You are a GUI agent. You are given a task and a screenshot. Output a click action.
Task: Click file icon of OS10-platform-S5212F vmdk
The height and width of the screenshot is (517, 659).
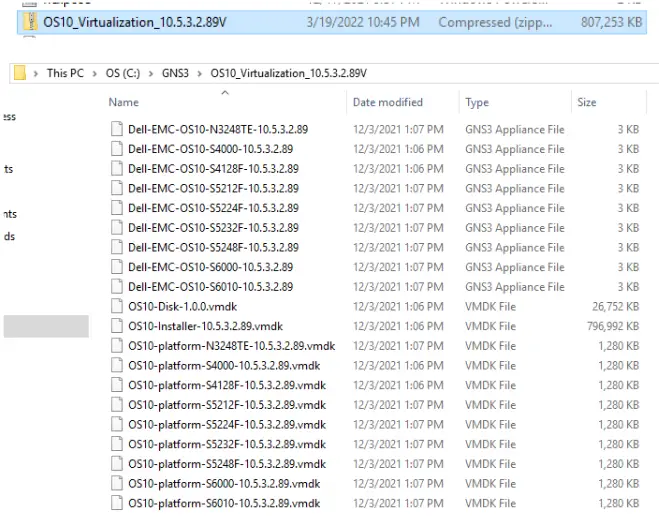[117, 405]
